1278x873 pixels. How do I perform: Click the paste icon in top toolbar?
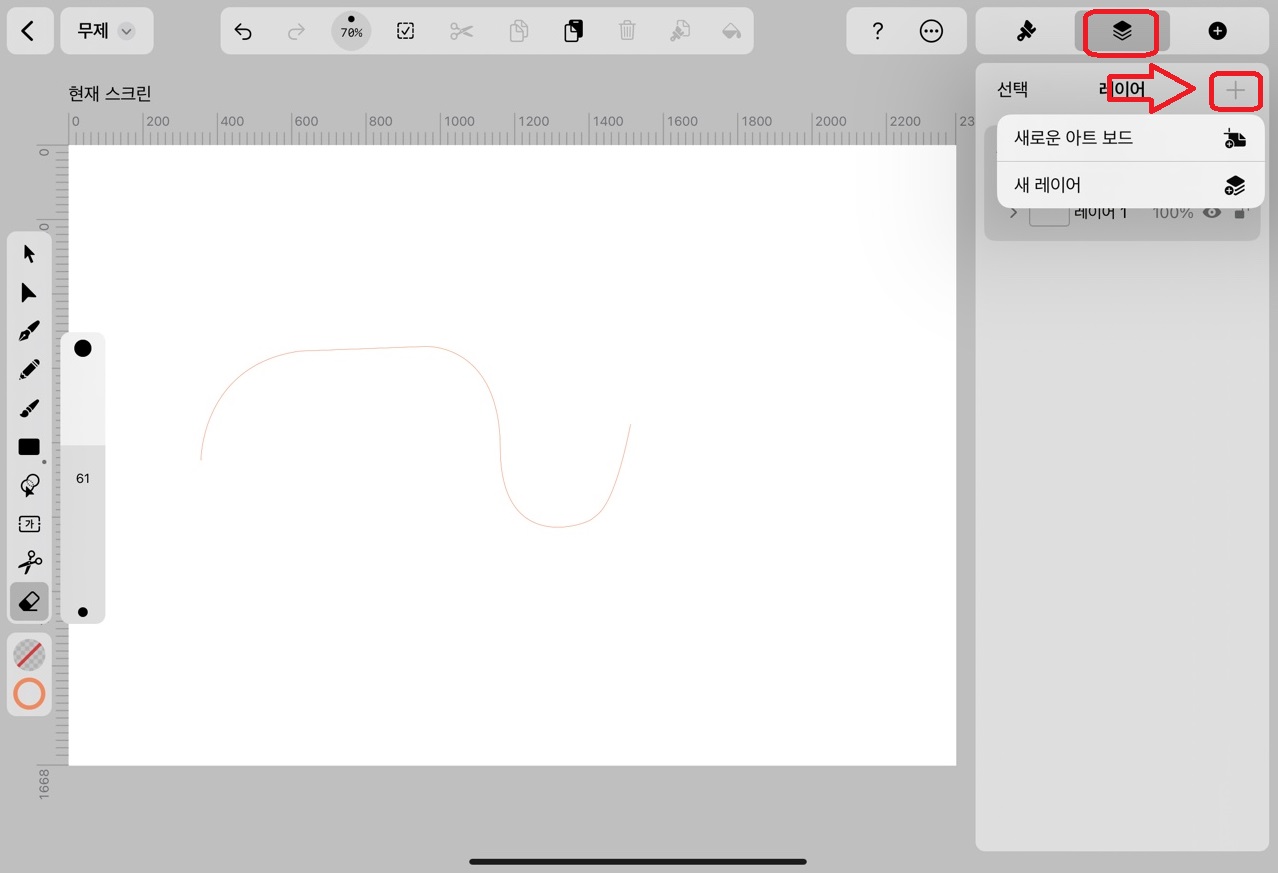point(572,32)
